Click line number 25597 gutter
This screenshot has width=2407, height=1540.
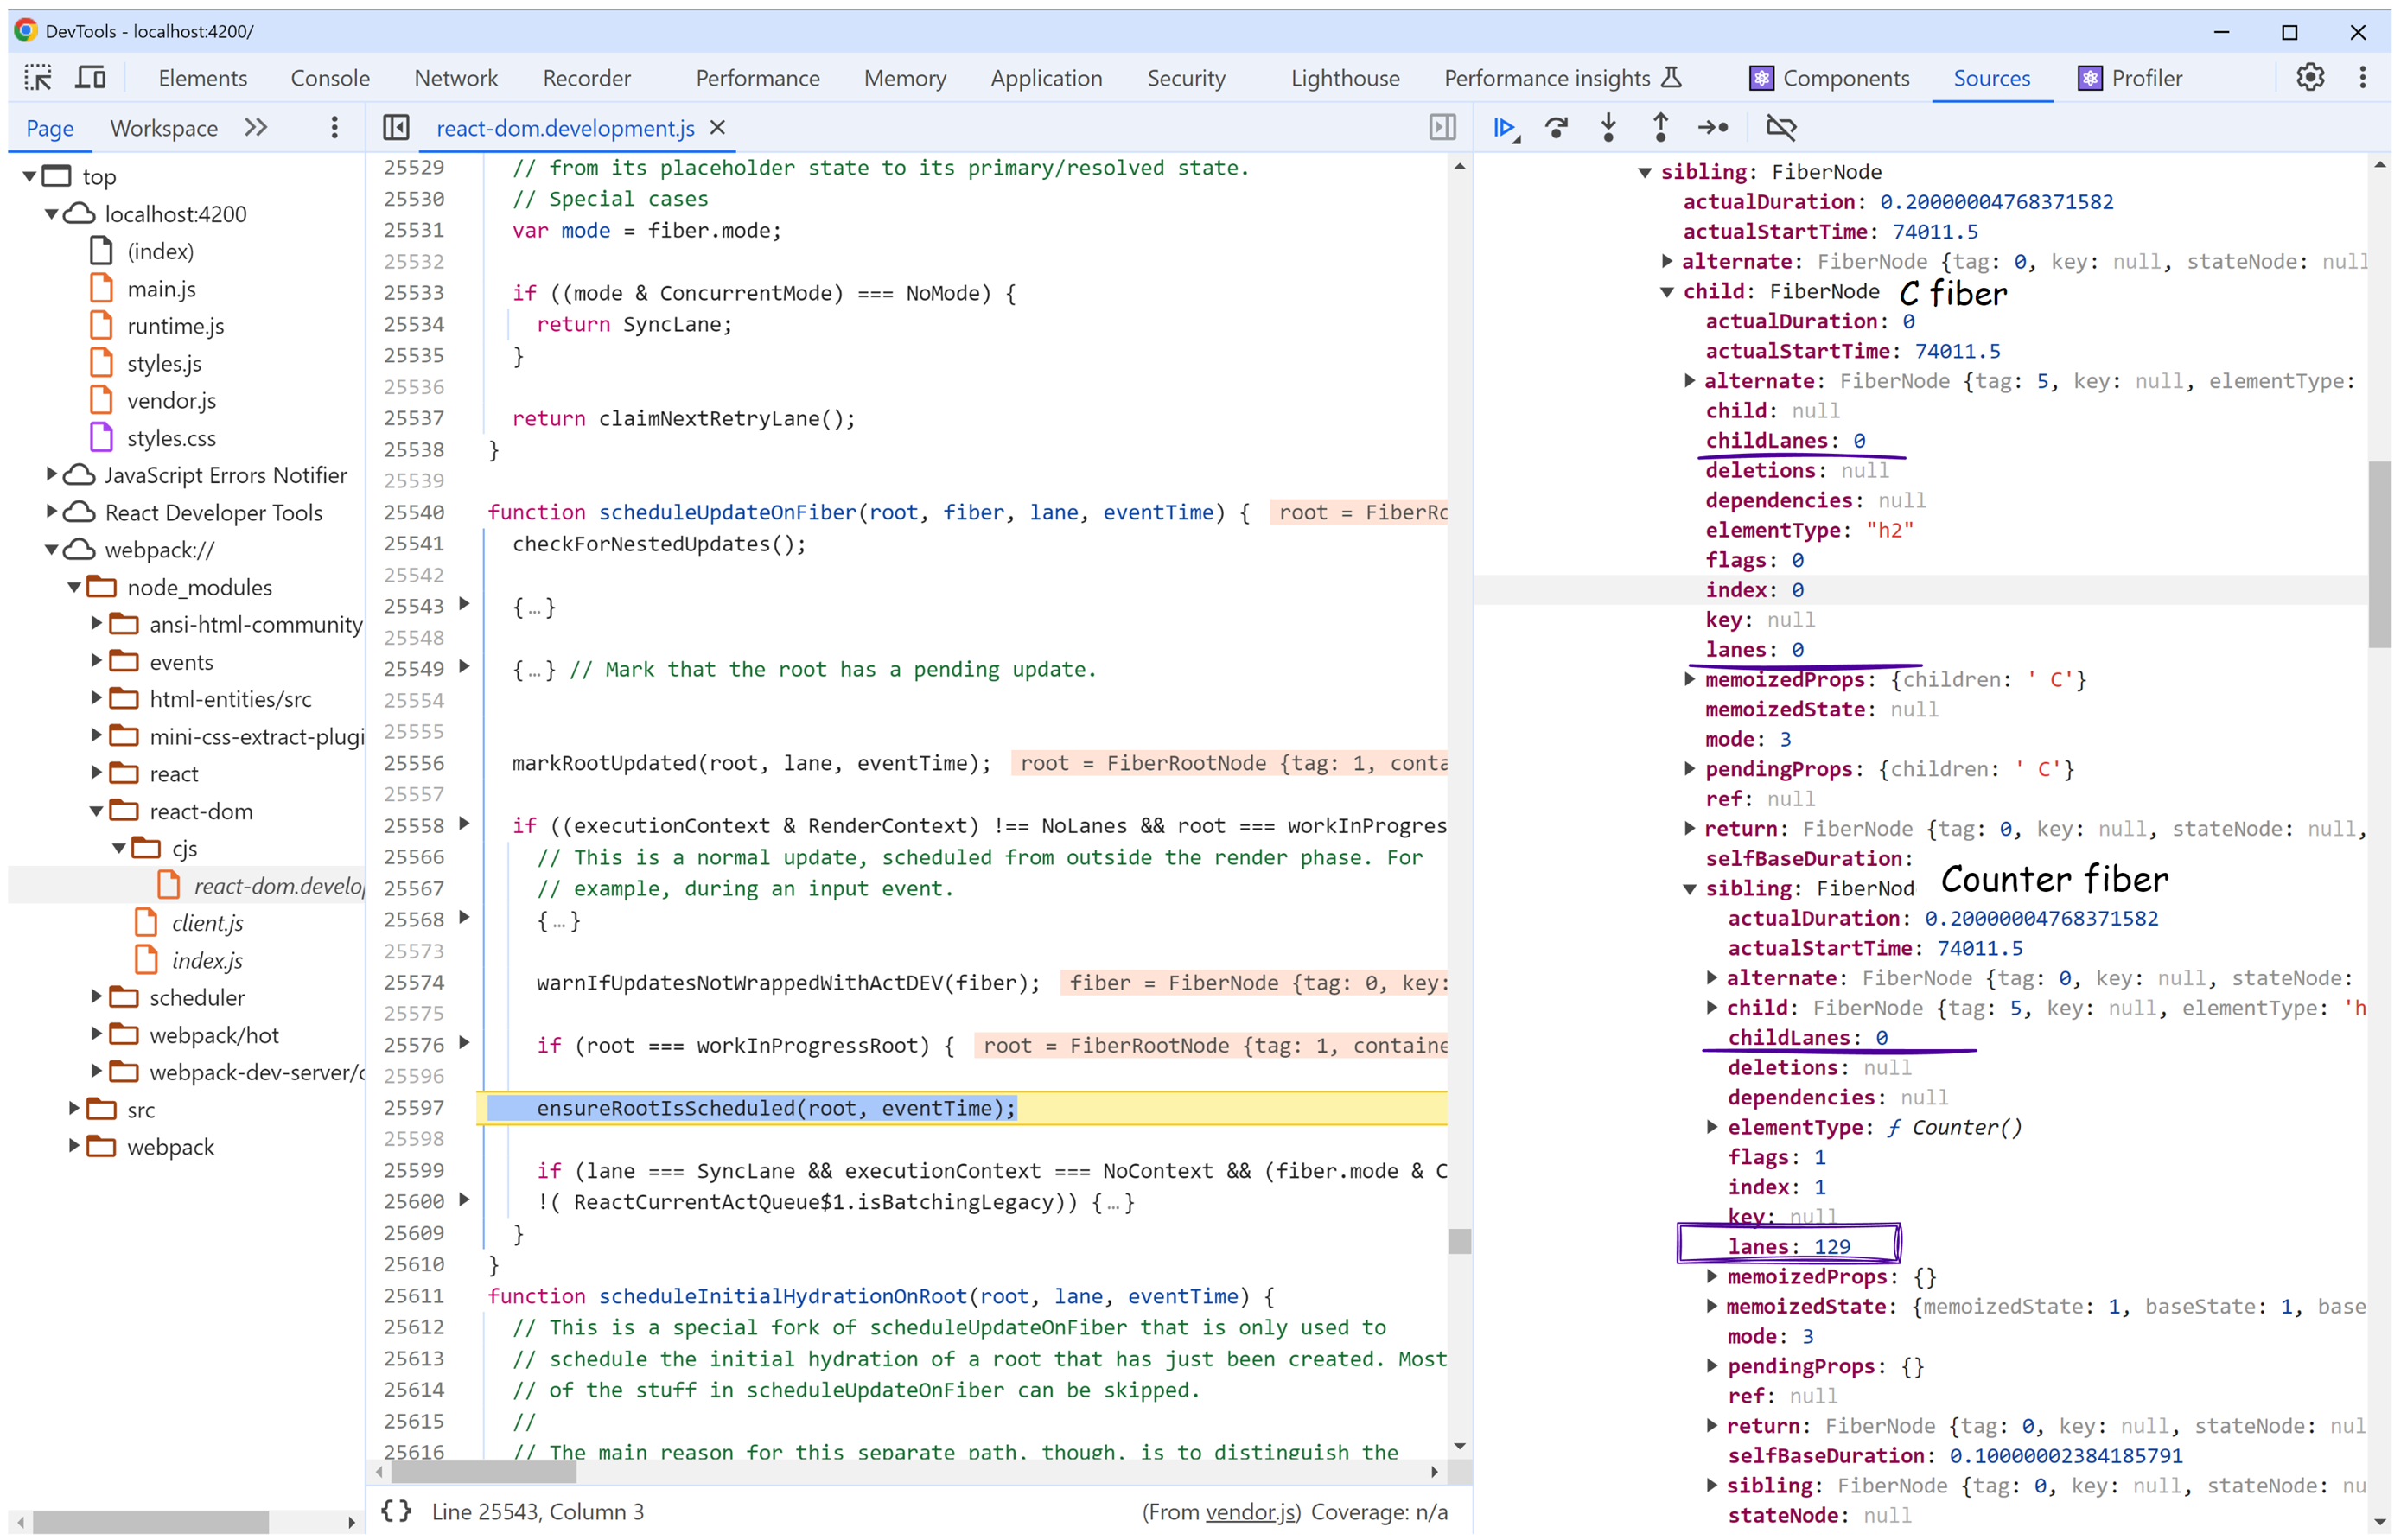point(414,1108)
